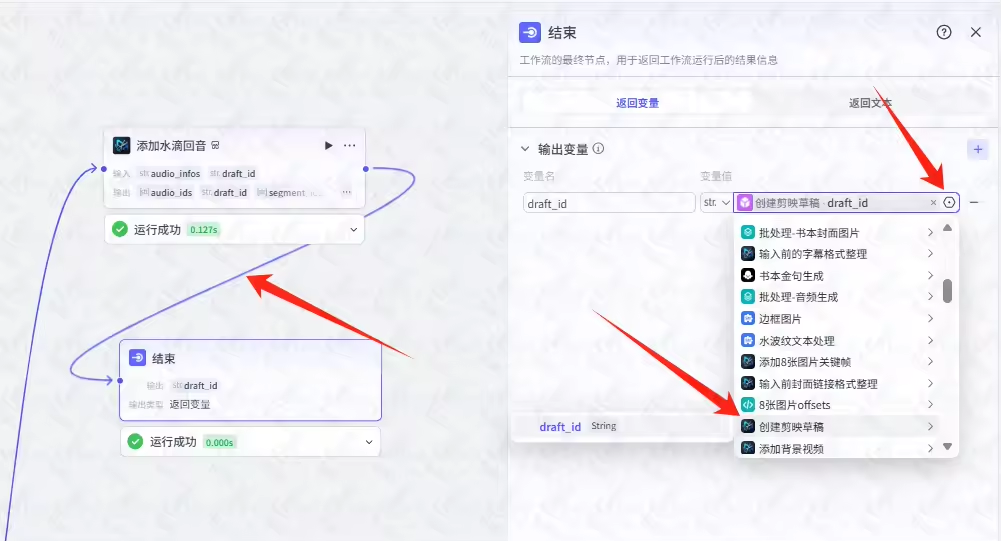Expand the 添加水滴回音 run result details
Image resolution: width=1001 pixels, height=541 pixels.
pyautogui.click(x=353, y=230)
